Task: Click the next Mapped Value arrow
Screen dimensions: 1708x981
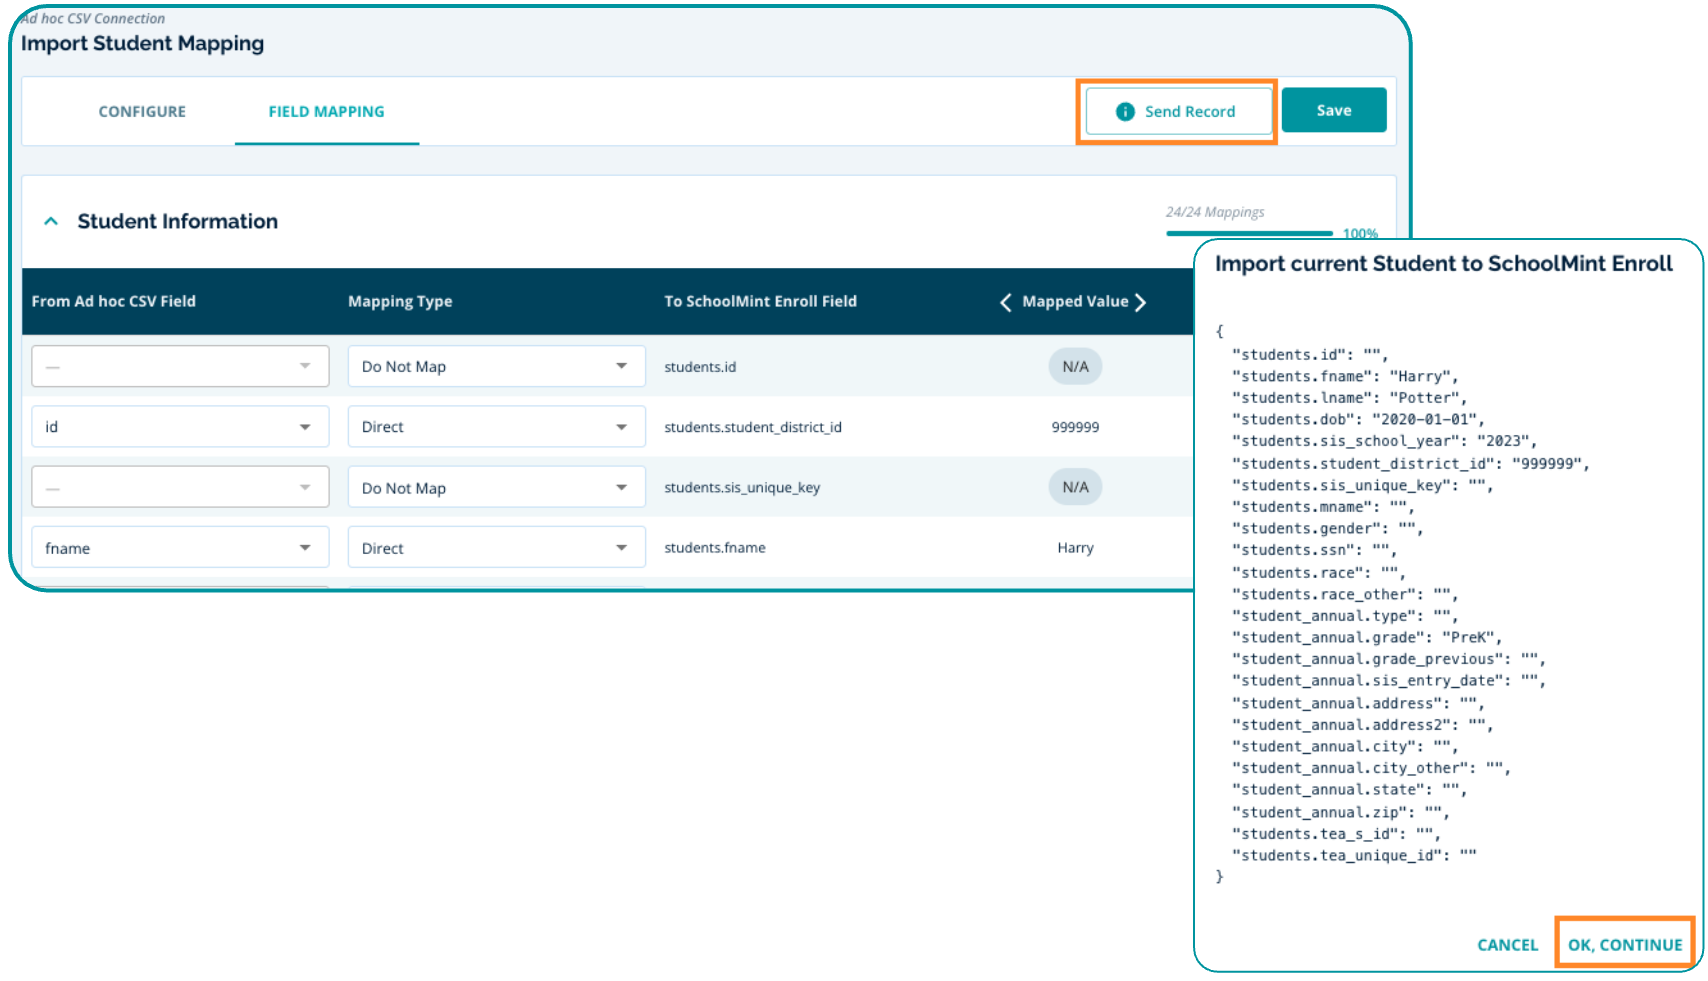Action: pos(1140,302)
